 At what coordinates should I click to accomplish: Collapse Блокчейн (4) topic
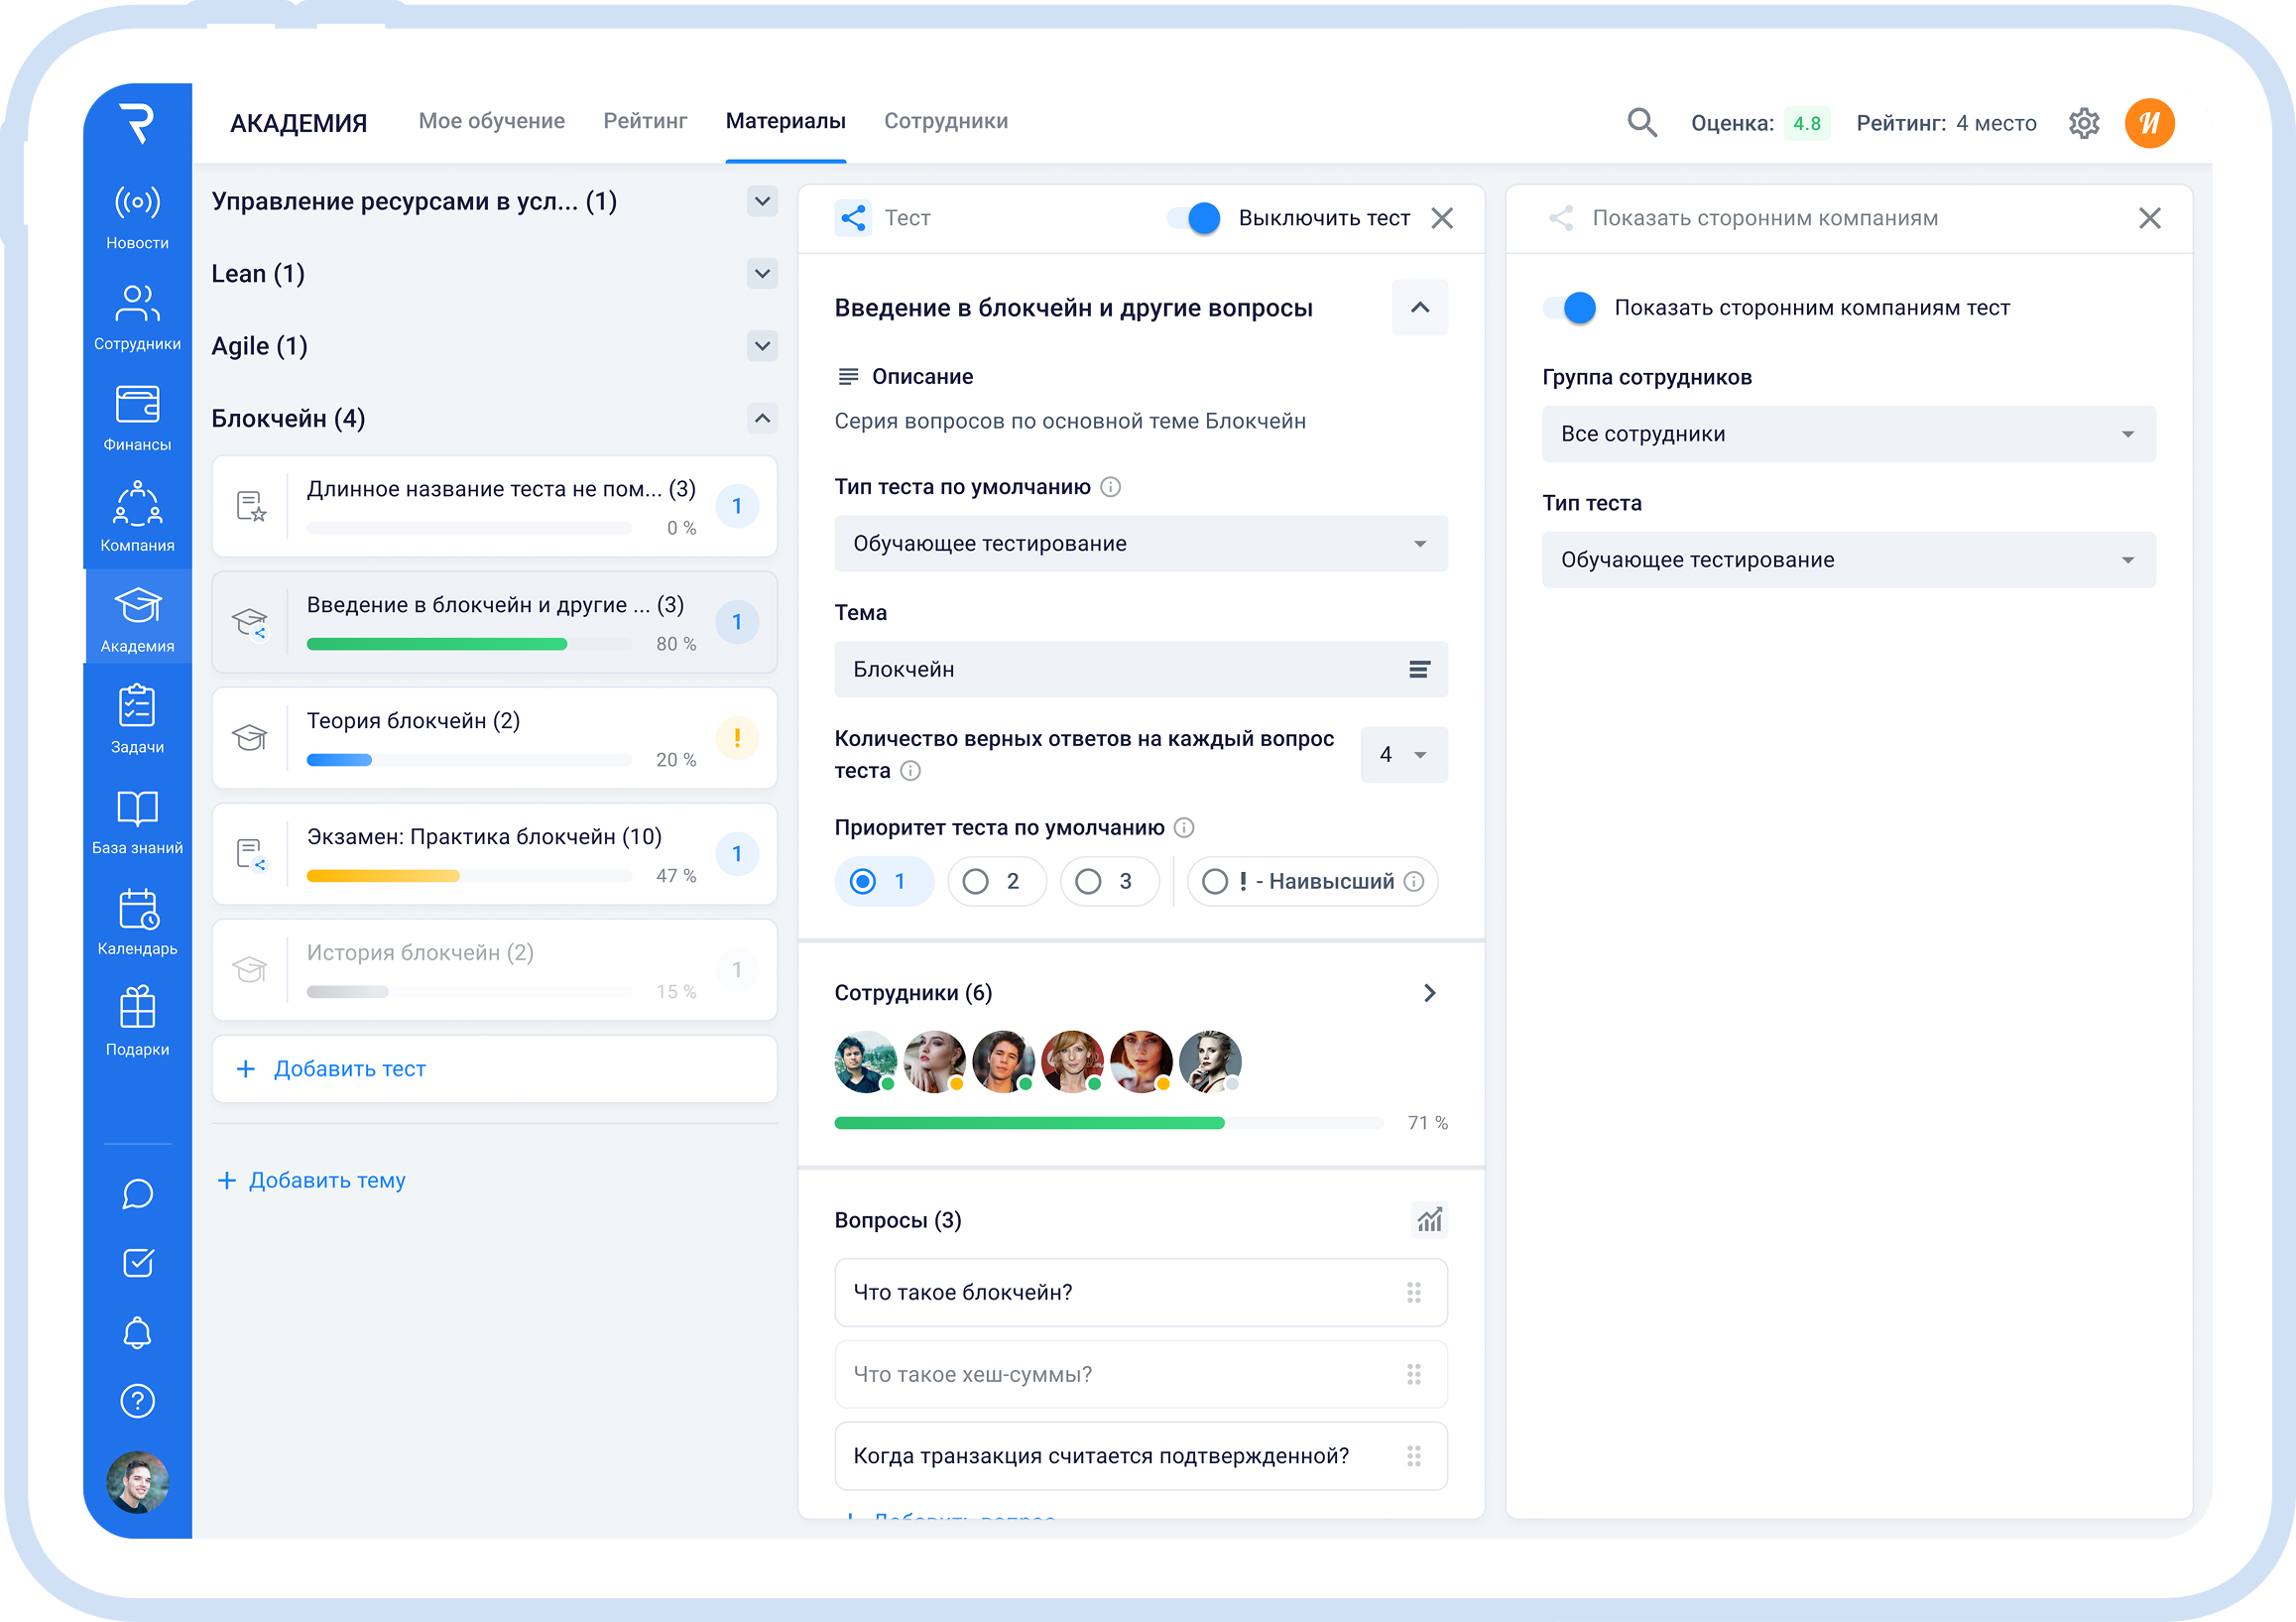(x=762, y=418)
